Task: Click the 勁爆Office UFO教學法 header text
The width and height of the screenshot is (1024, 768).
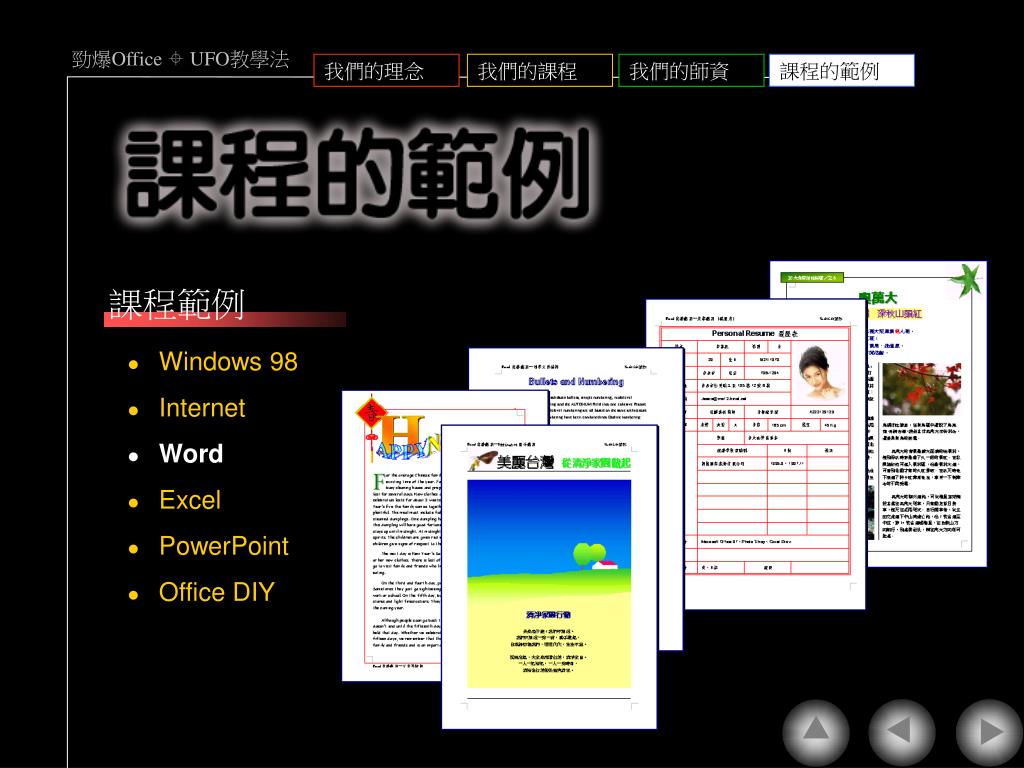Action: pyautogui.click(x=180, y=59)
